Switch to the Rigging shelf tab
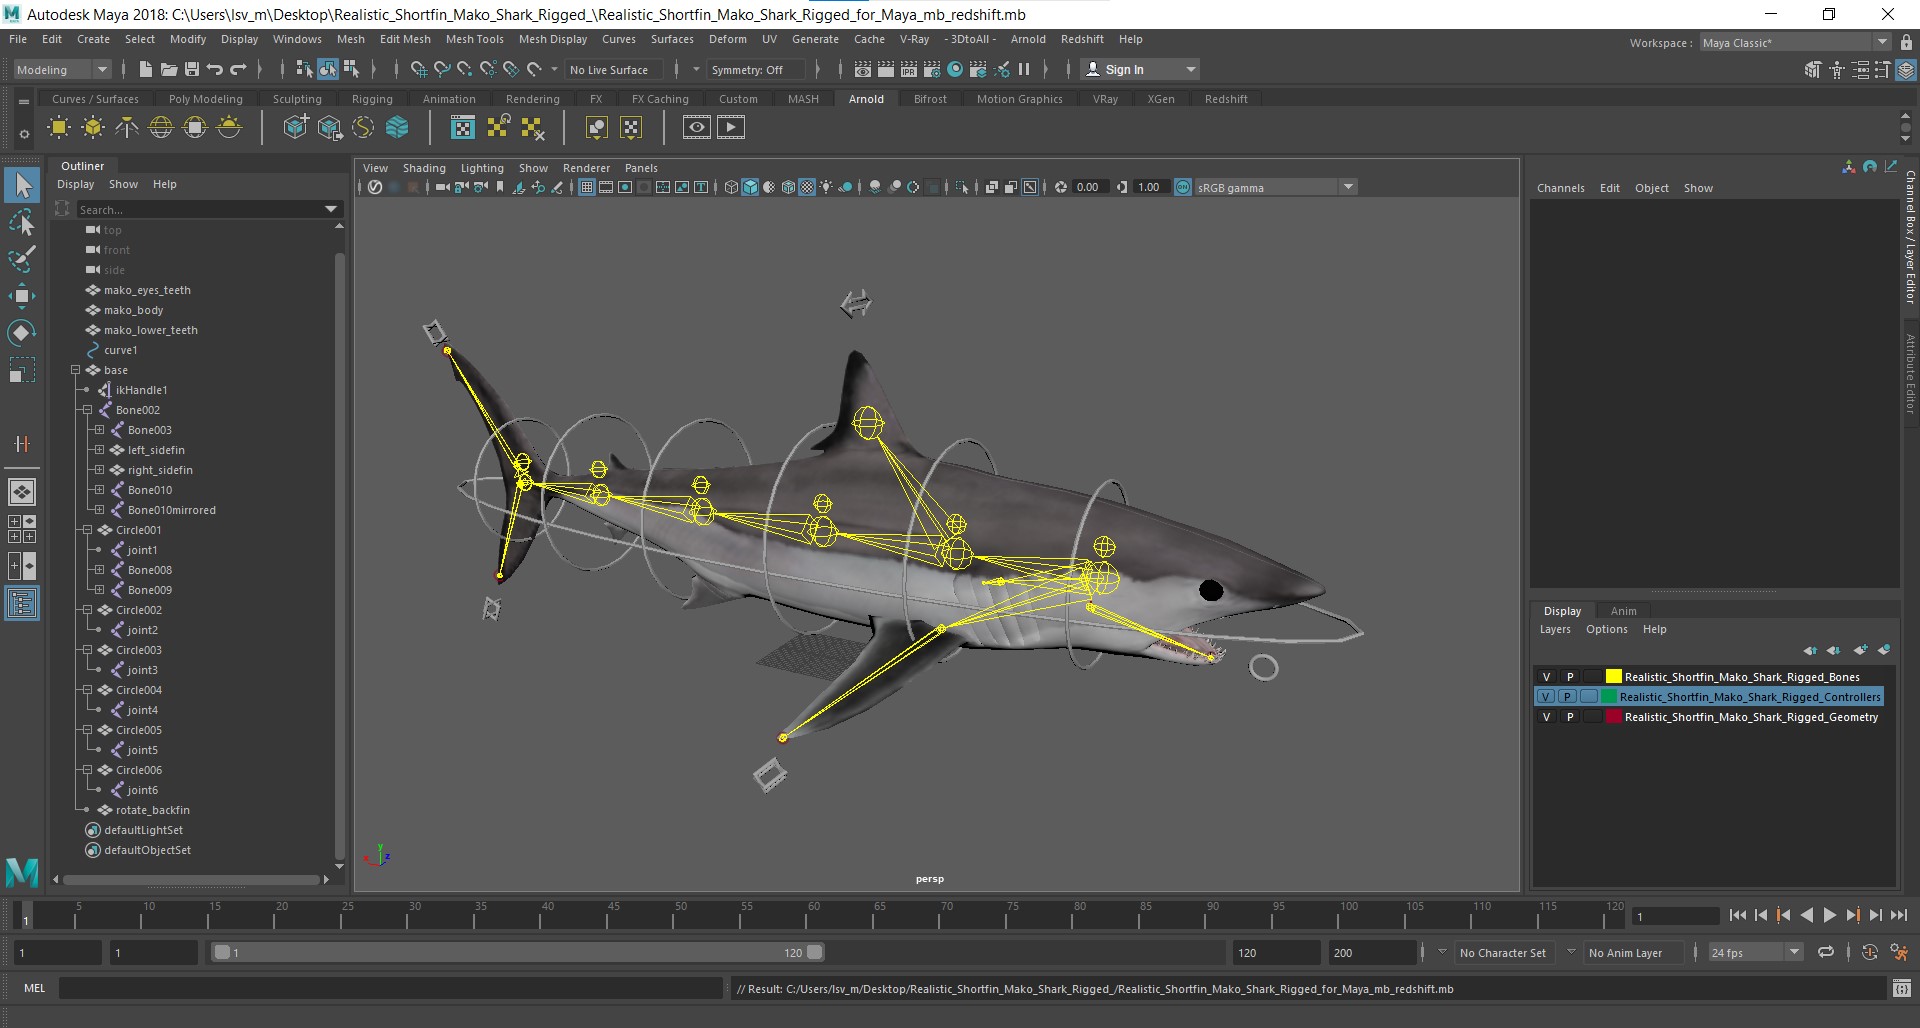The width and height of the screenshot is (1920, 1028). [x=372, y=99]
